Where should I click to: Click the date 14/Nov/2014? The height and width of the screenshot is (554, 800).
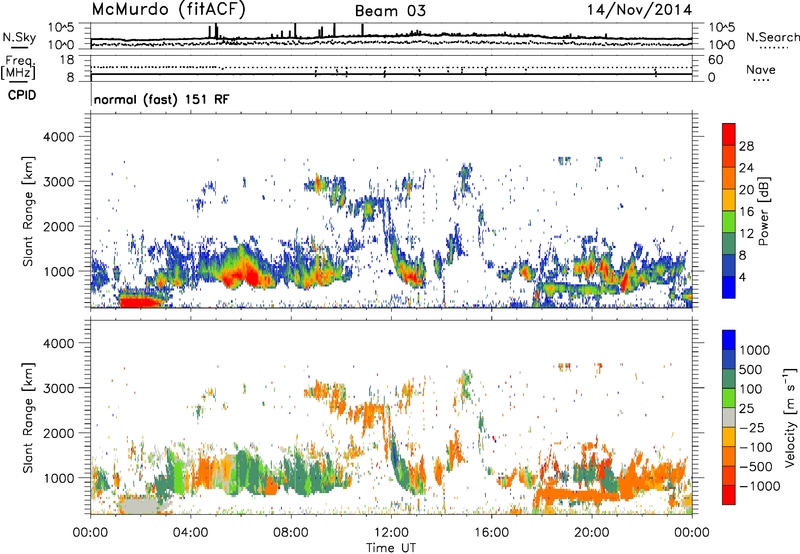pos(640,10)
